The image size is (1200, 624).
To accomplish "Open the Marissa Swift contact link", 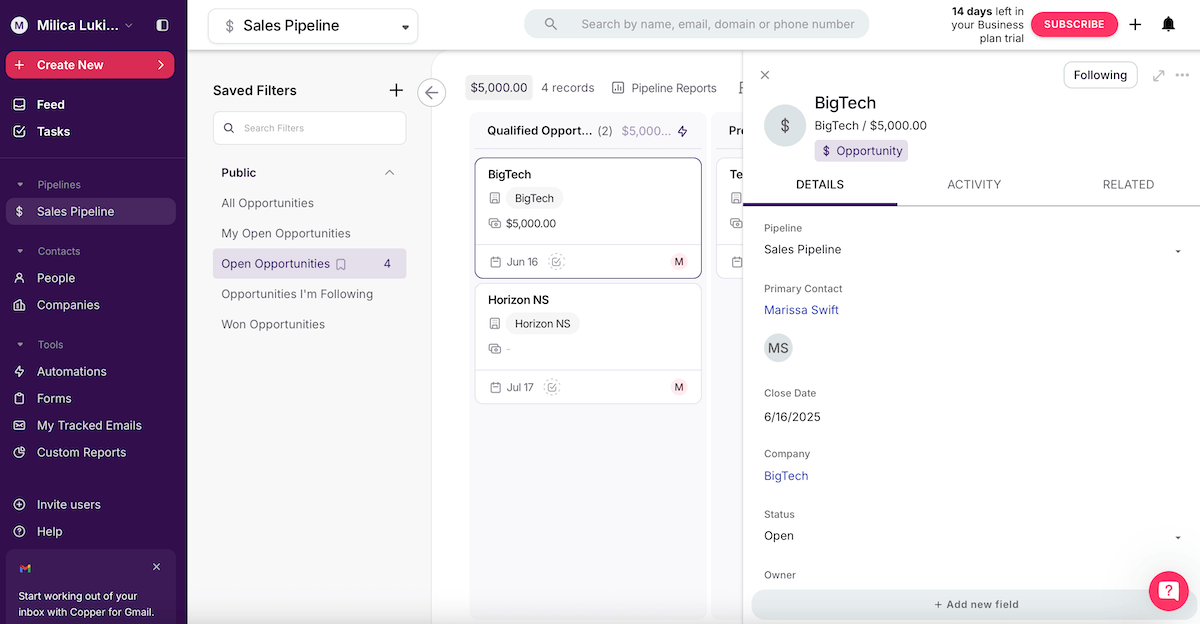I will [x=801, y=310].
